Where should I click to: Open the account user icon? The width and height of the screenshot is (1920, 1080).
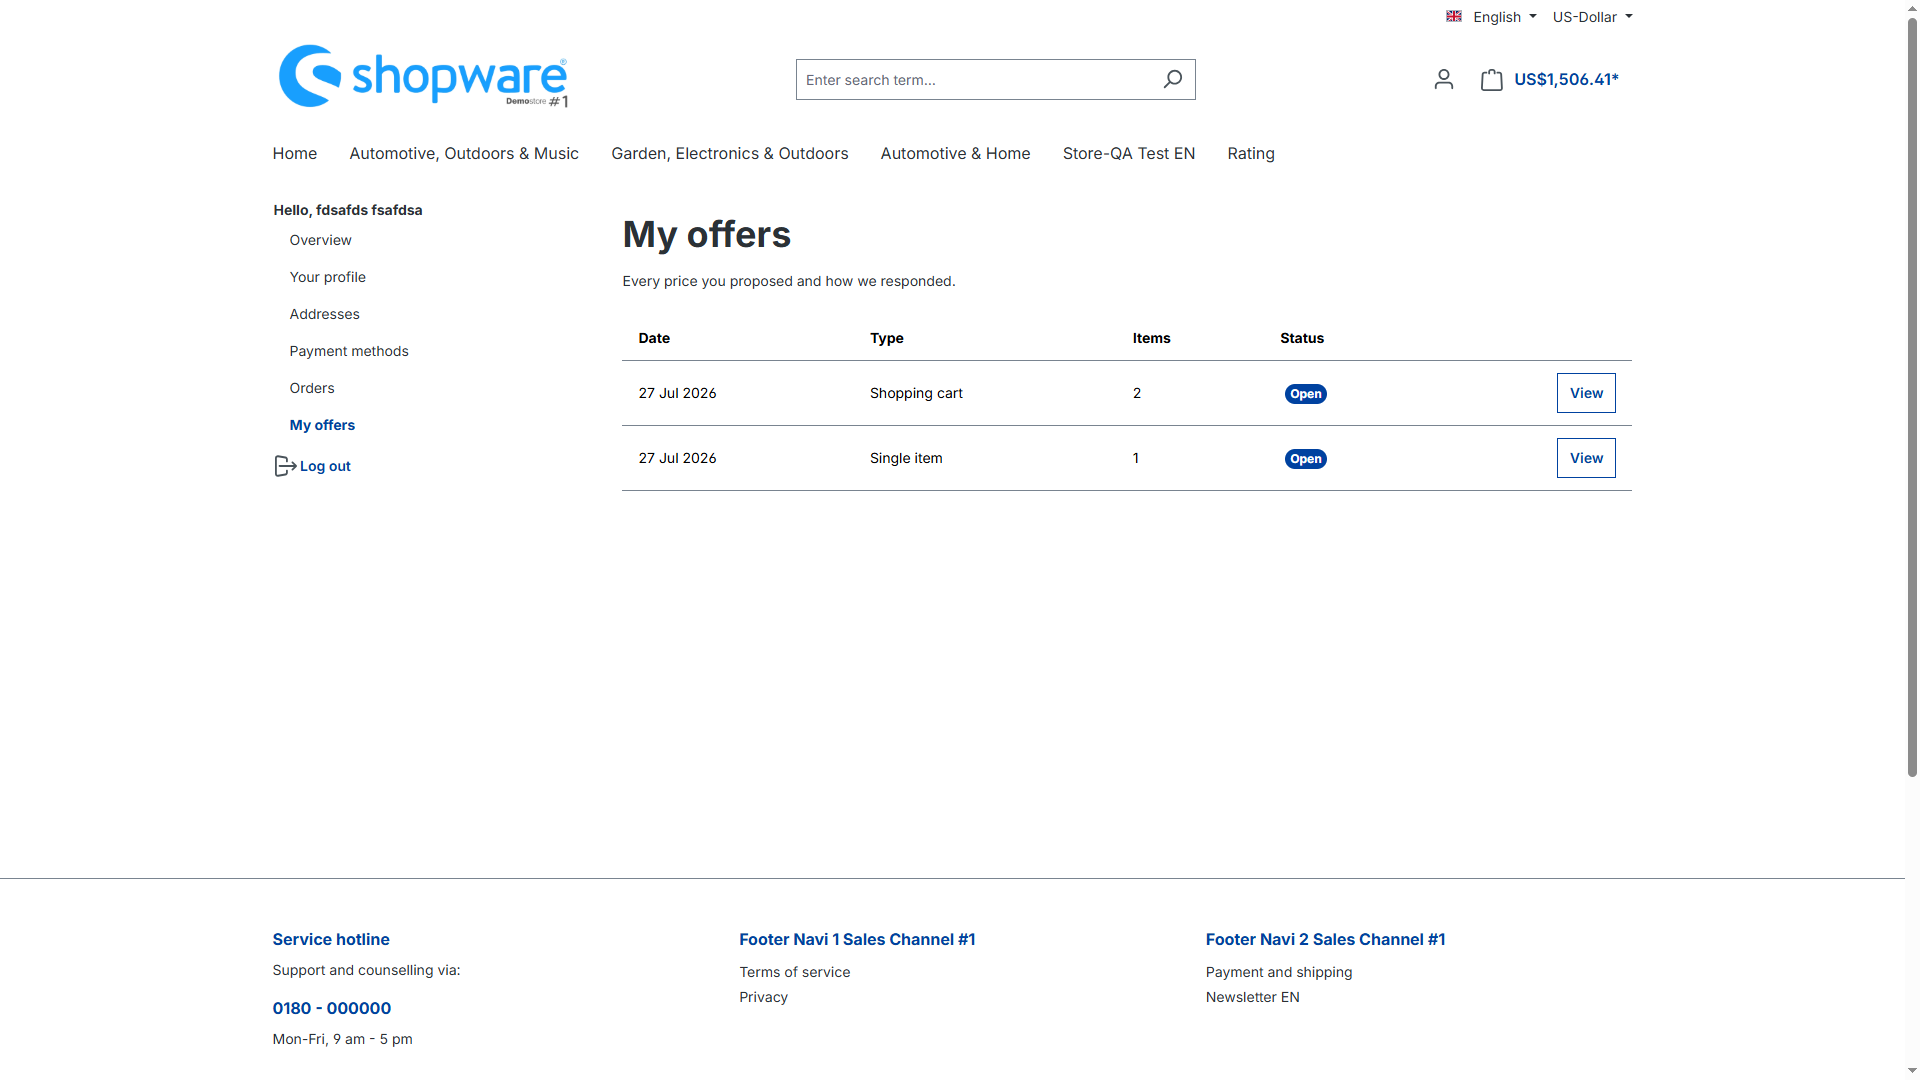tap(1443, 79)
